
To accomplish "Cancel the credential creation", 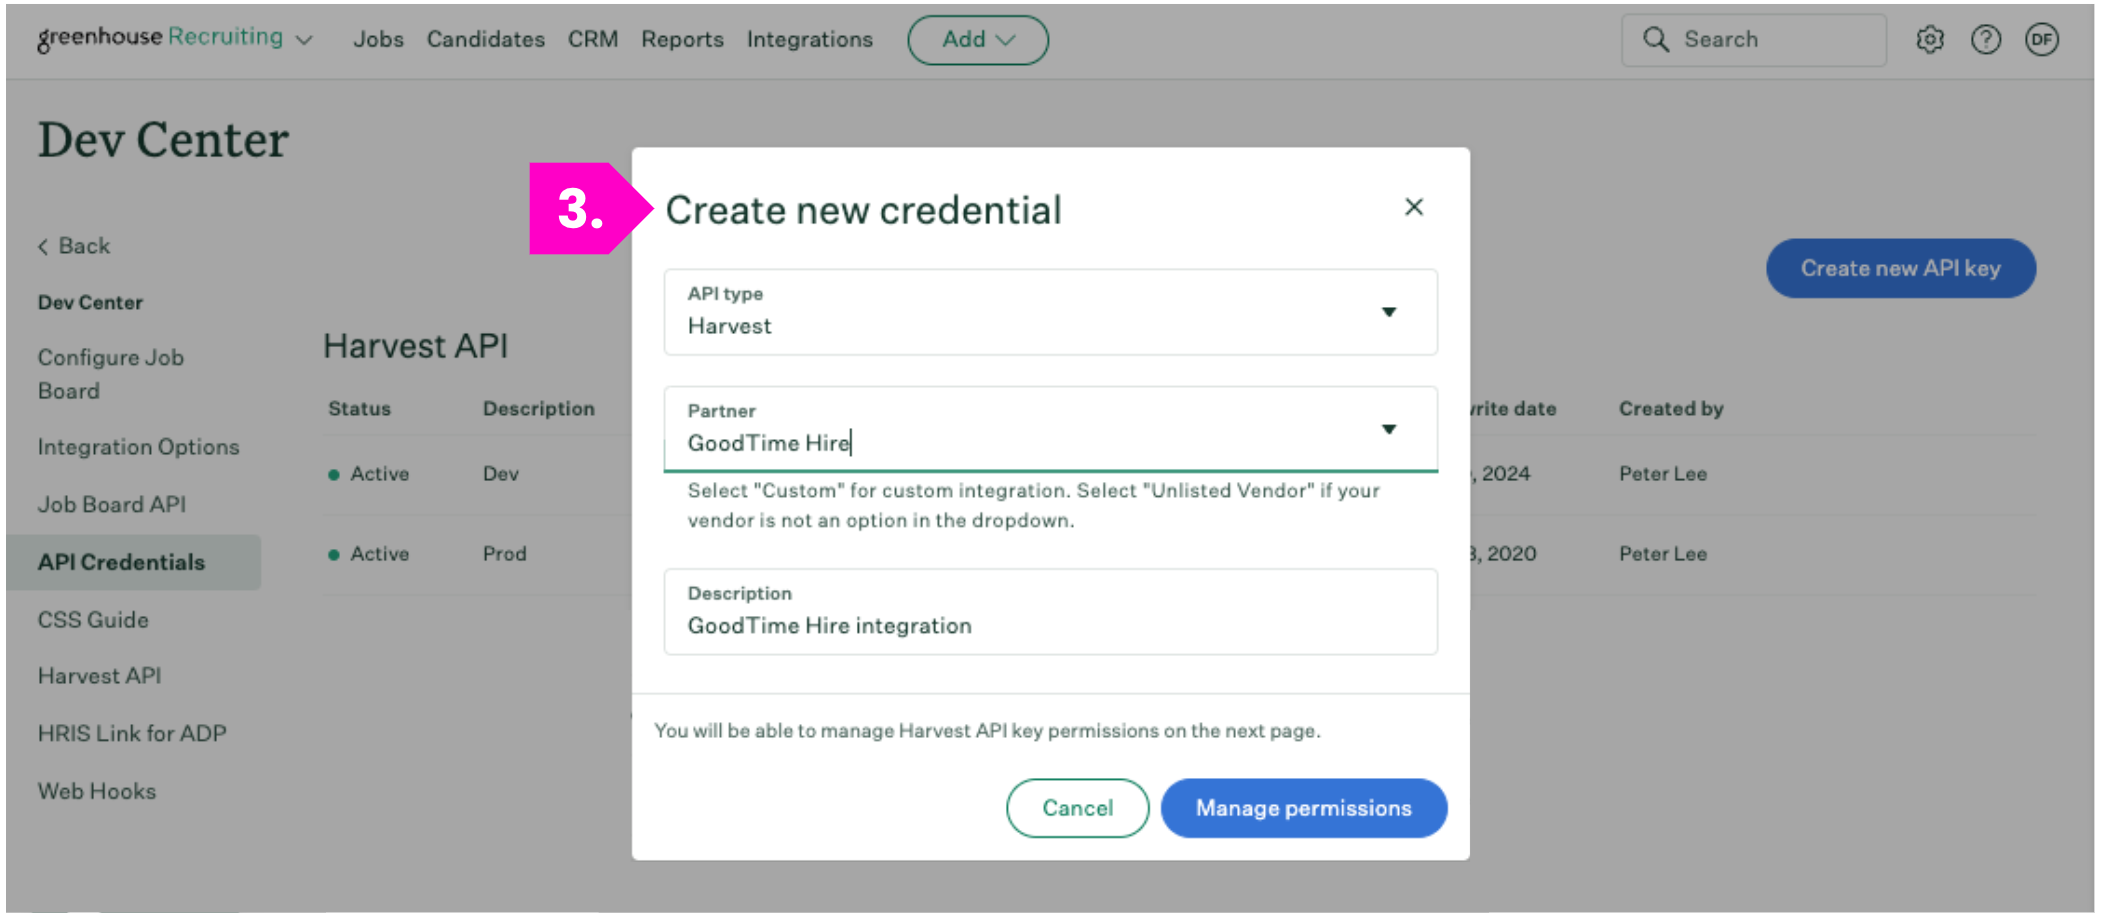I will 1077,808.
